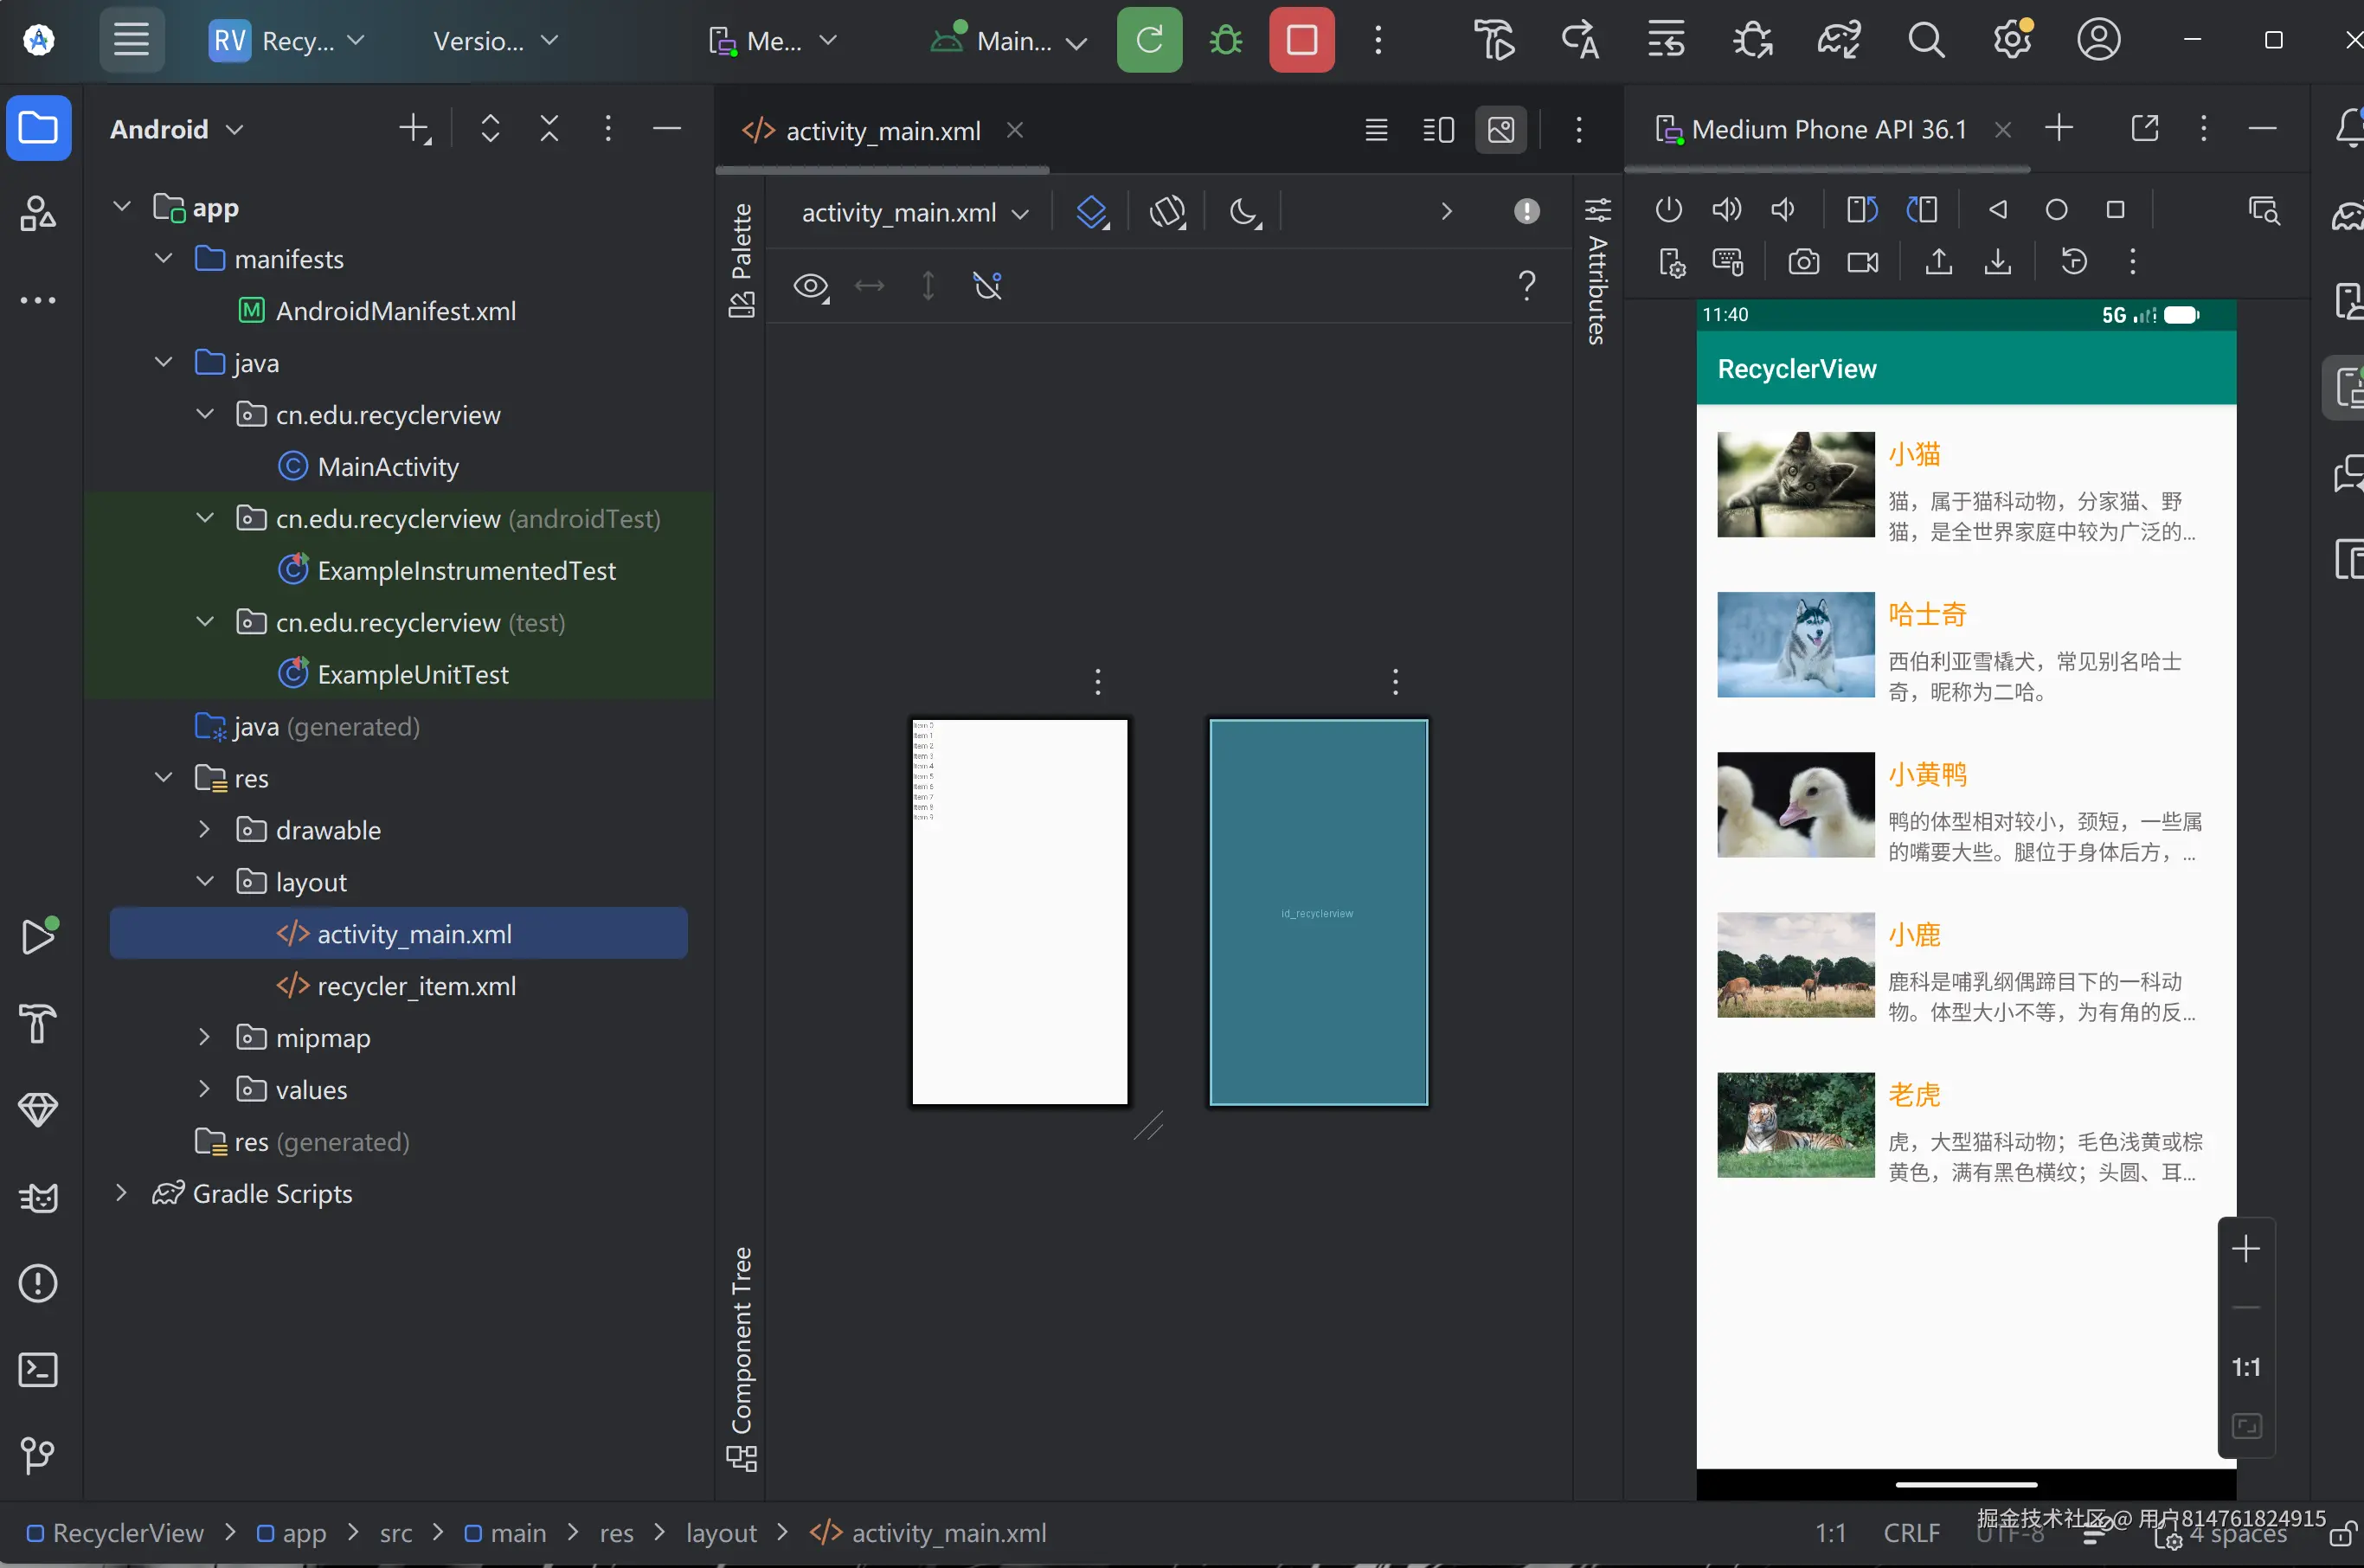Stop the running app

point(1301,40)
